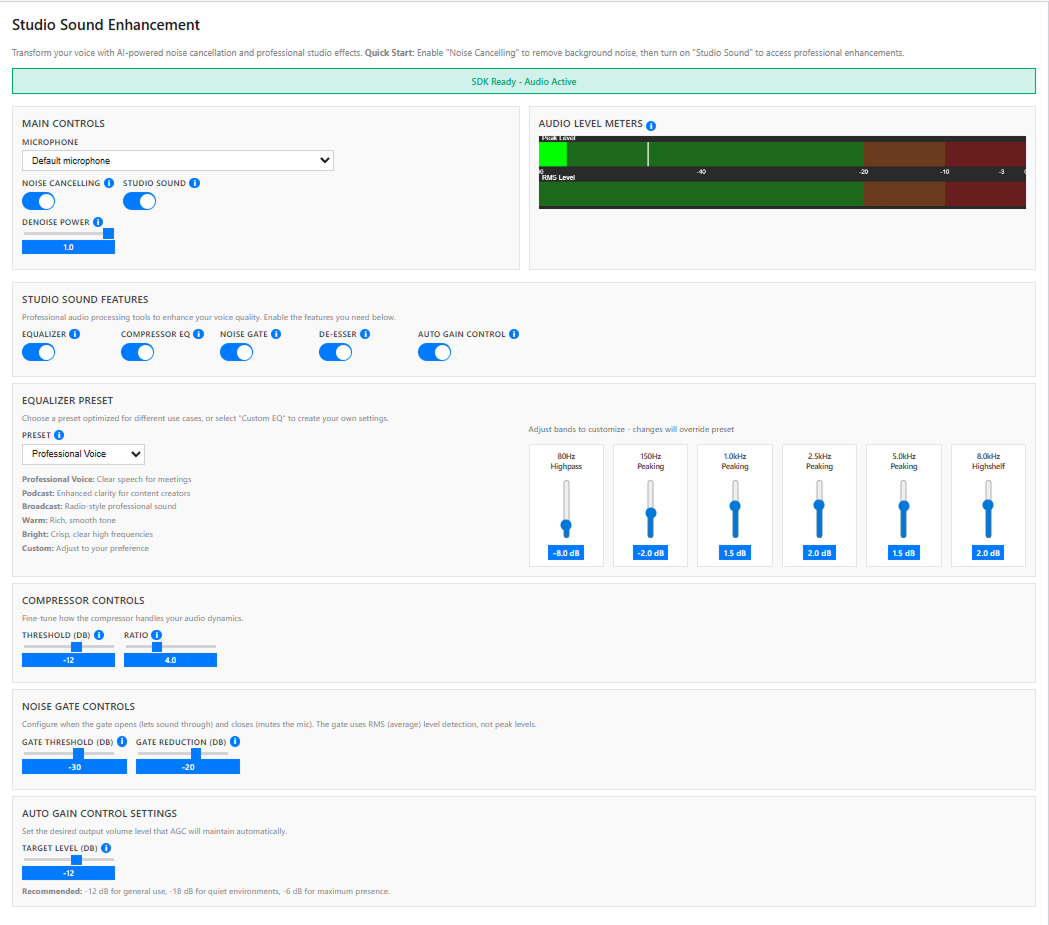Click the AGC Target Level slider
The image size is (1049, 925).
[x=68, y=859]
